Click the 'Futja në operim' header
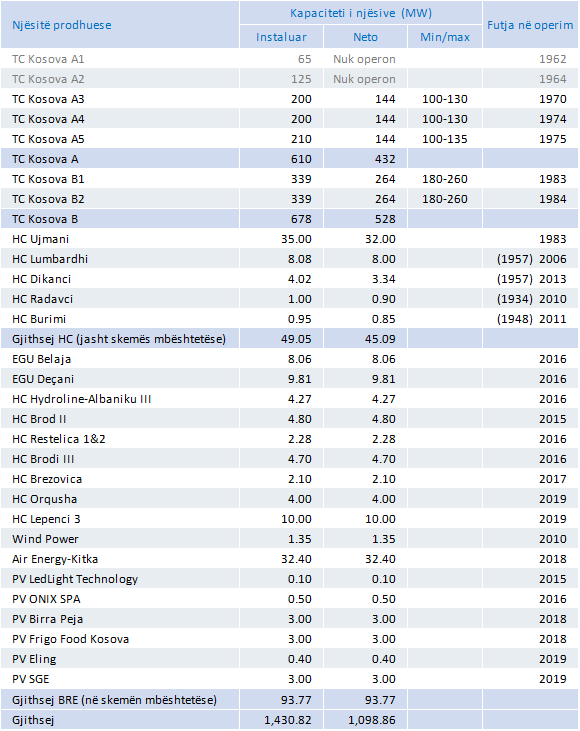This screenshot has width=580, height=731. pyautogui.click(x=530, y=25)
